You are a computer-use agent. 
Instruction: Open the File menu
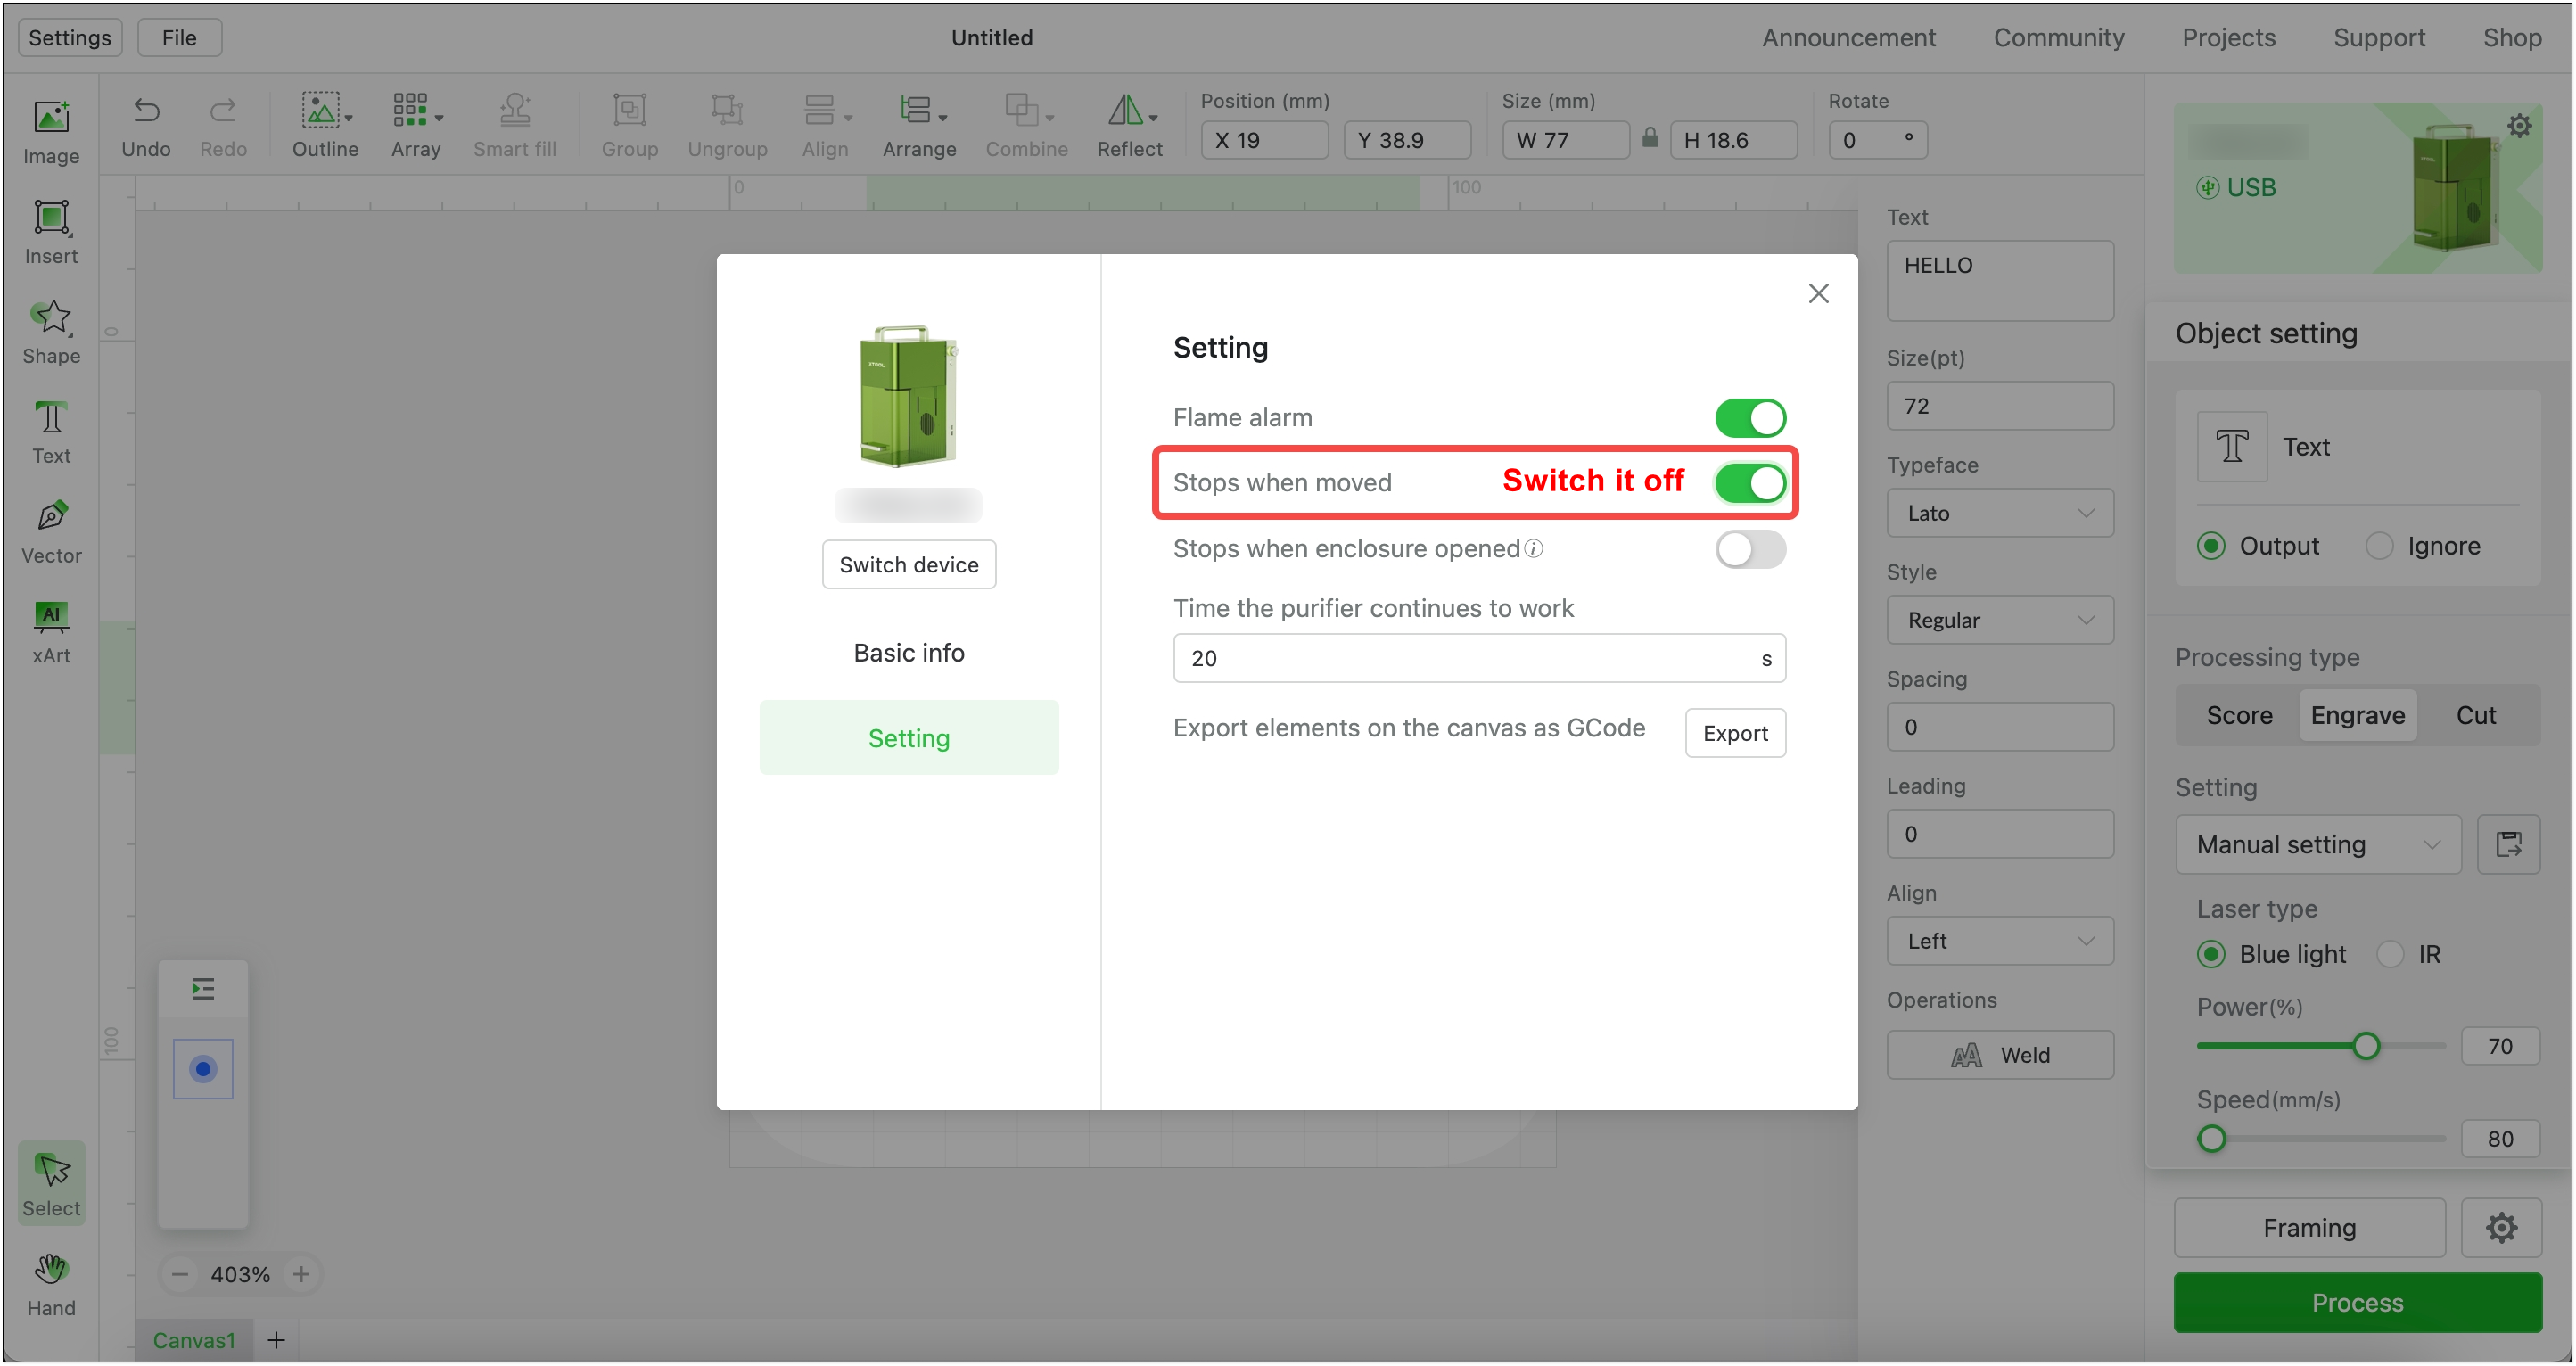[179, 38]
